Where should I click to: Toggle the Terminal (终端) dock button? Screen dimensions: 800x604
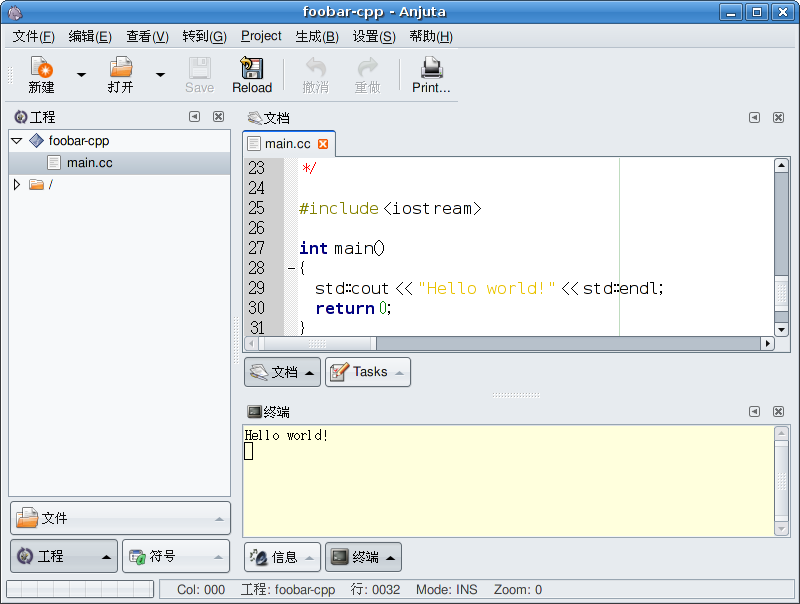point(363,557)
